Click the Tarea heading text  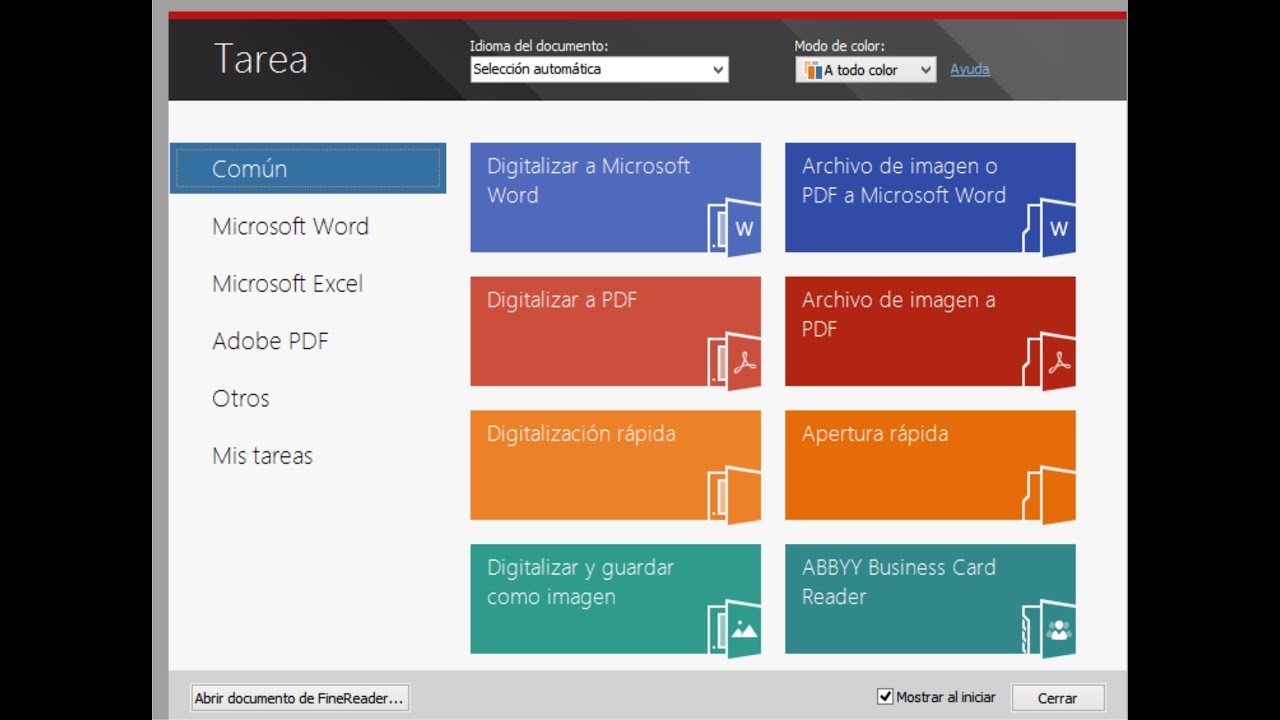(x=260, y=59)
